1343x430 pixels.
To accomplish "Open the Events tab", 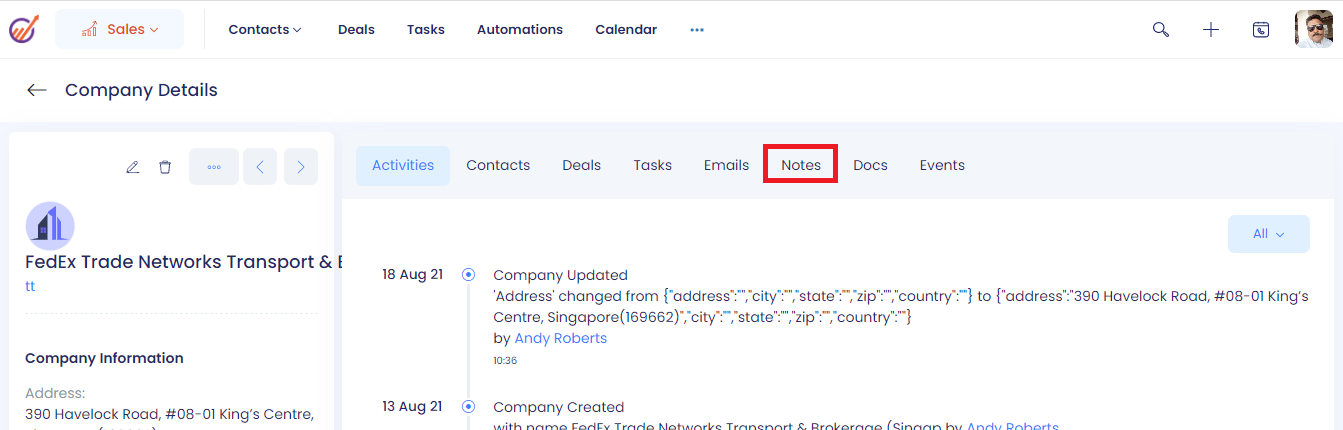I will click(x=942, y=165).
